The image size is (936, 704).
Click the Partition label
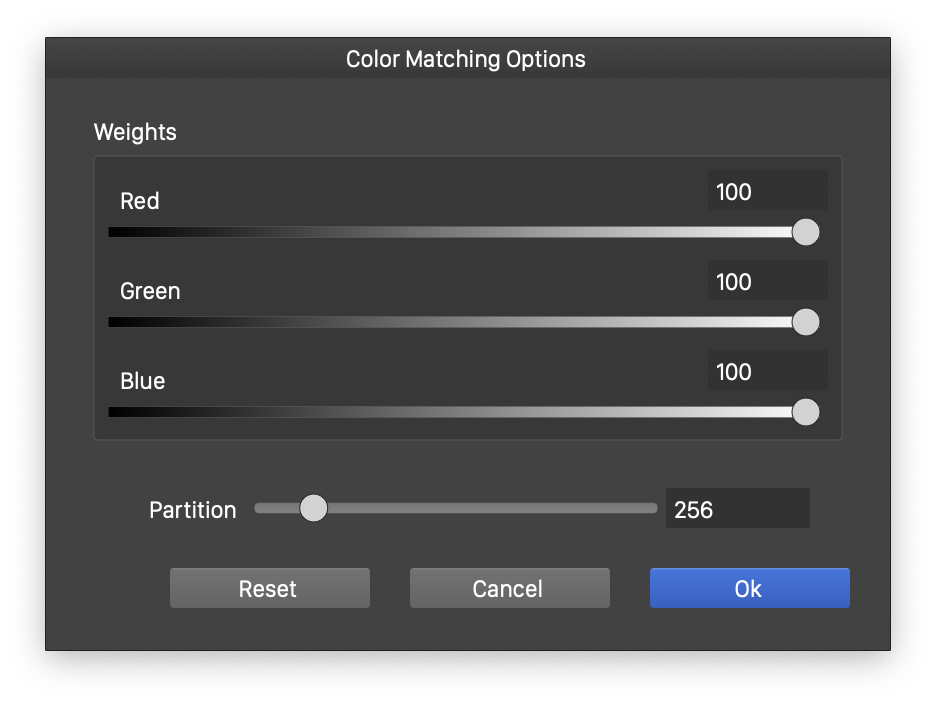[x=192, y=510]
